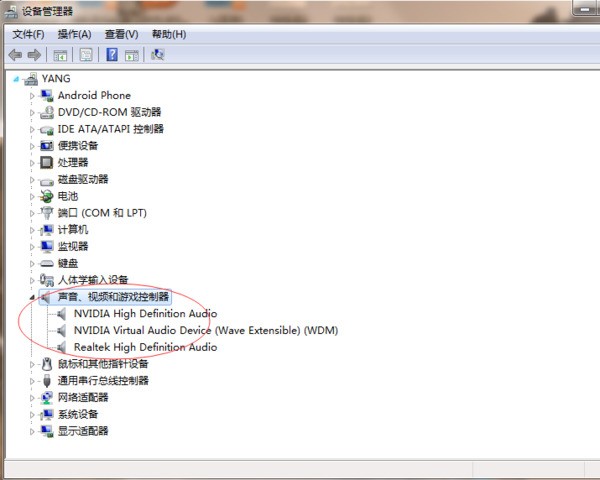600x480 pixels.
Task: Click speaker icon beside Realtek High Definition Audio
Action: click(x=61, y=348)
